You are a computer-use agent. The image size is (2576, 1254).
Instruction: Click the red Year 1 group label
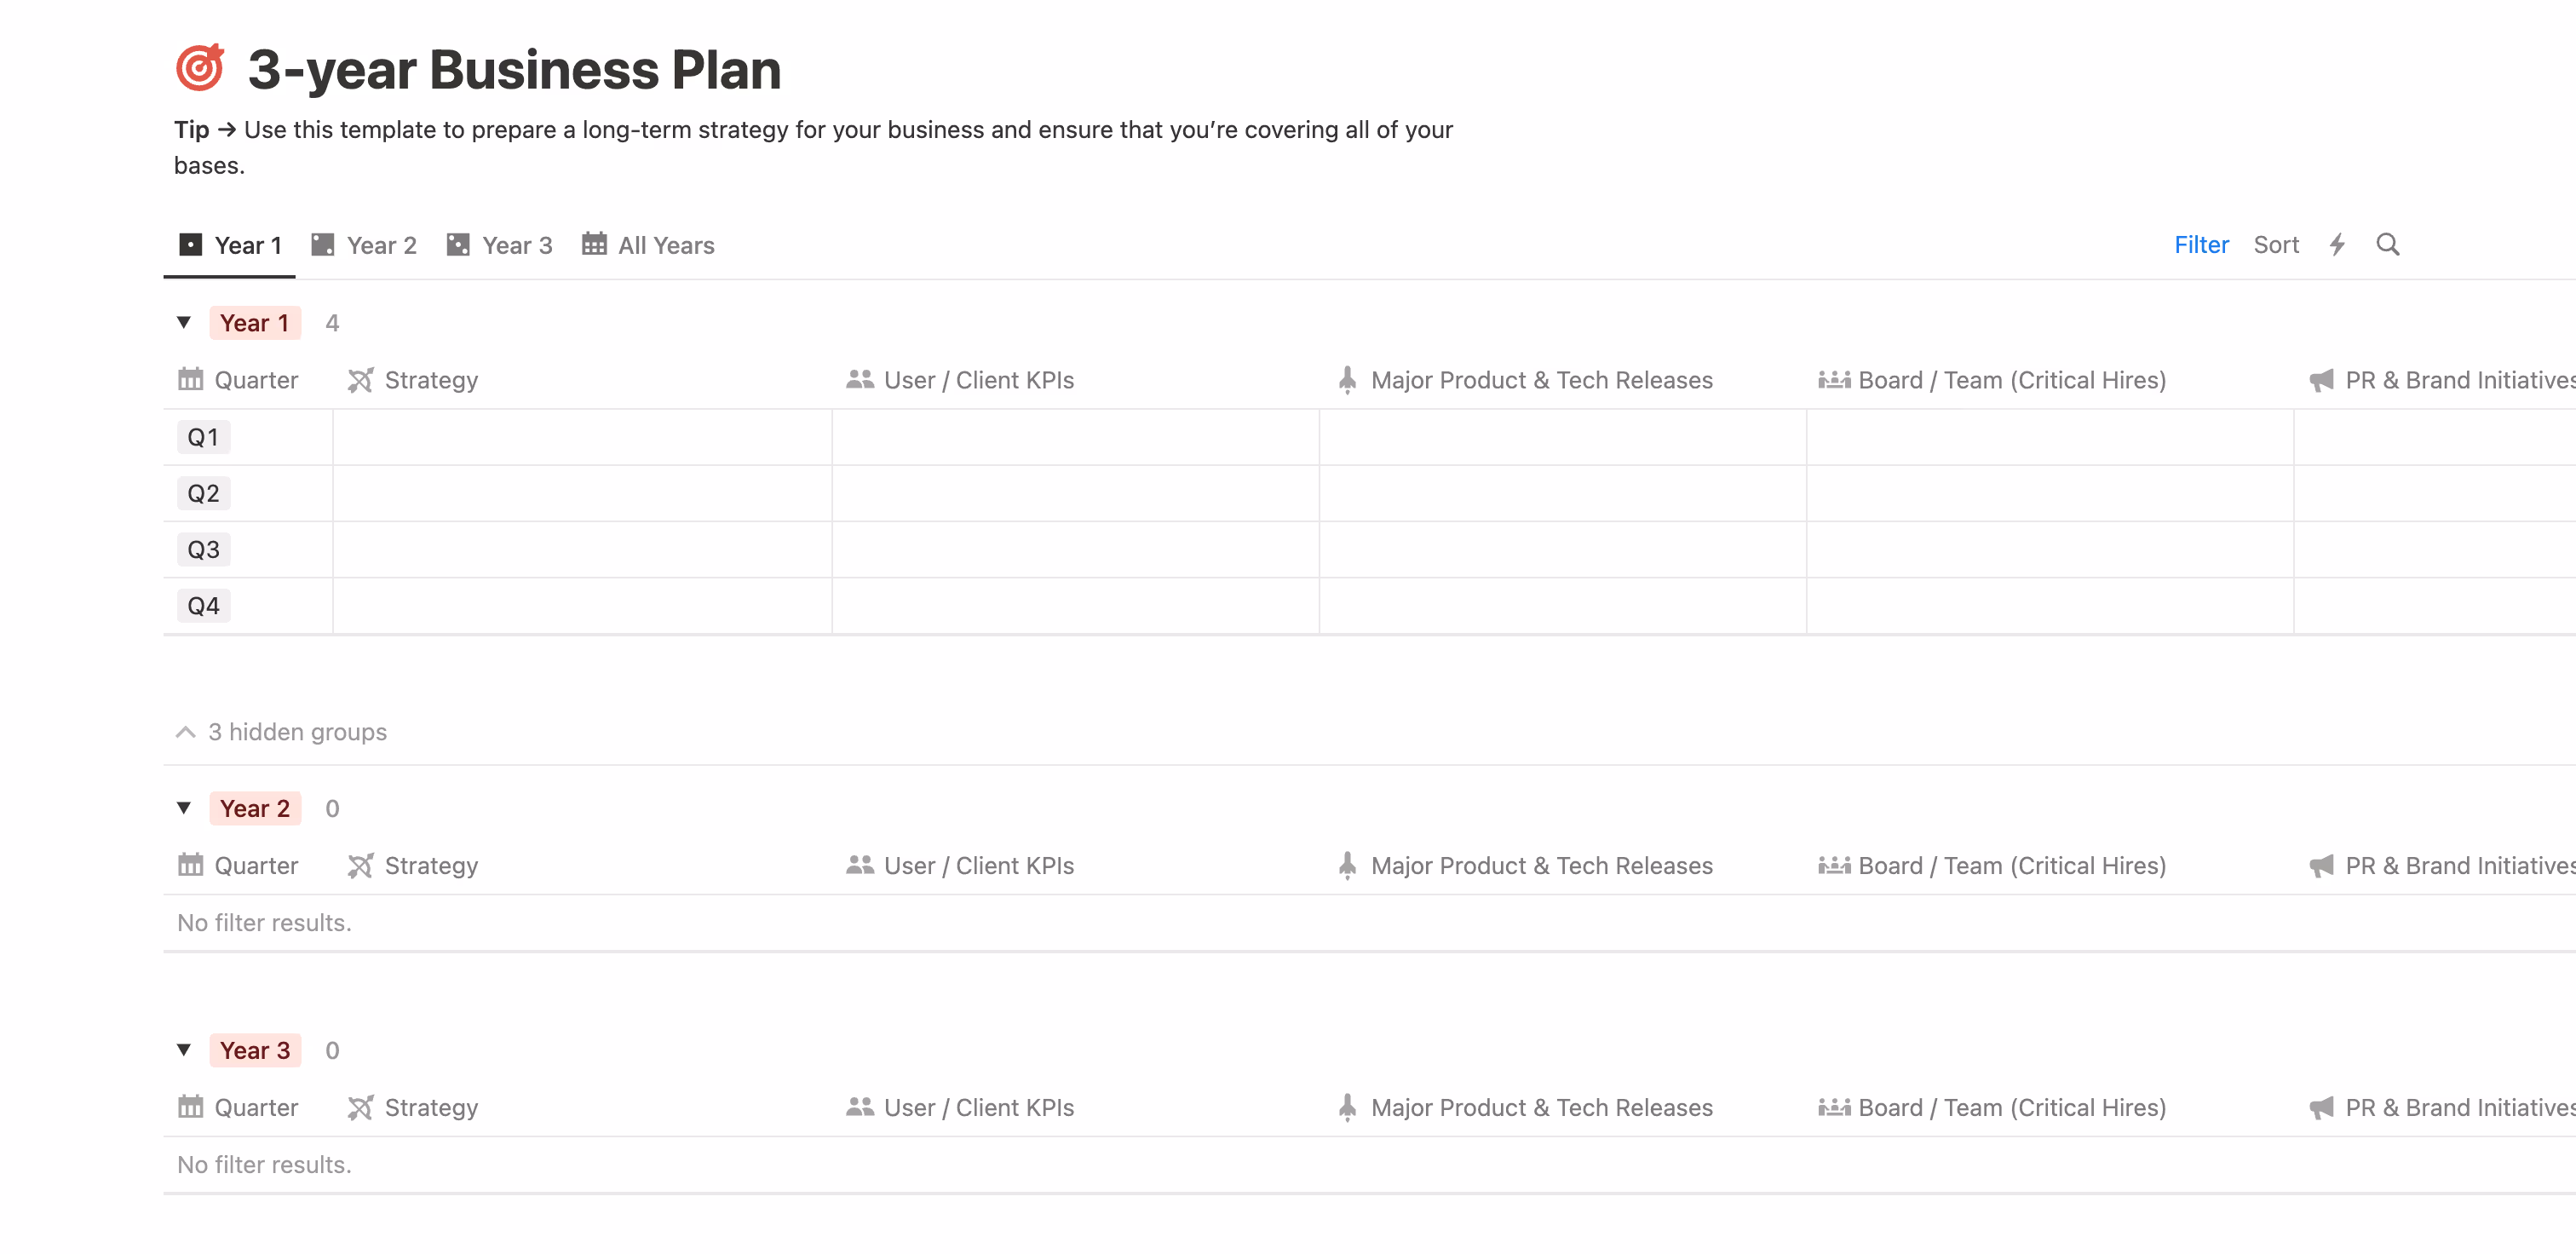click(256, 322)
